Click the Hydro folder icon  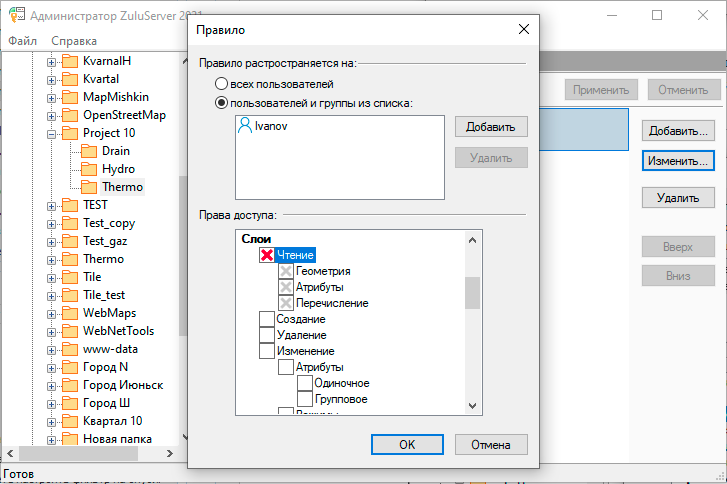(88, 169)
